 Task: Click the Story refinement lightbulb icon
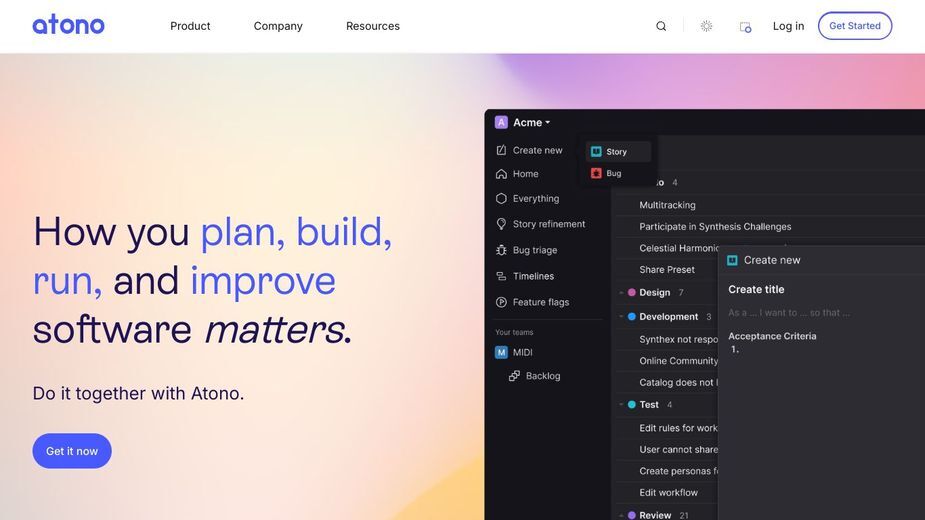click(x=501, y=224)
